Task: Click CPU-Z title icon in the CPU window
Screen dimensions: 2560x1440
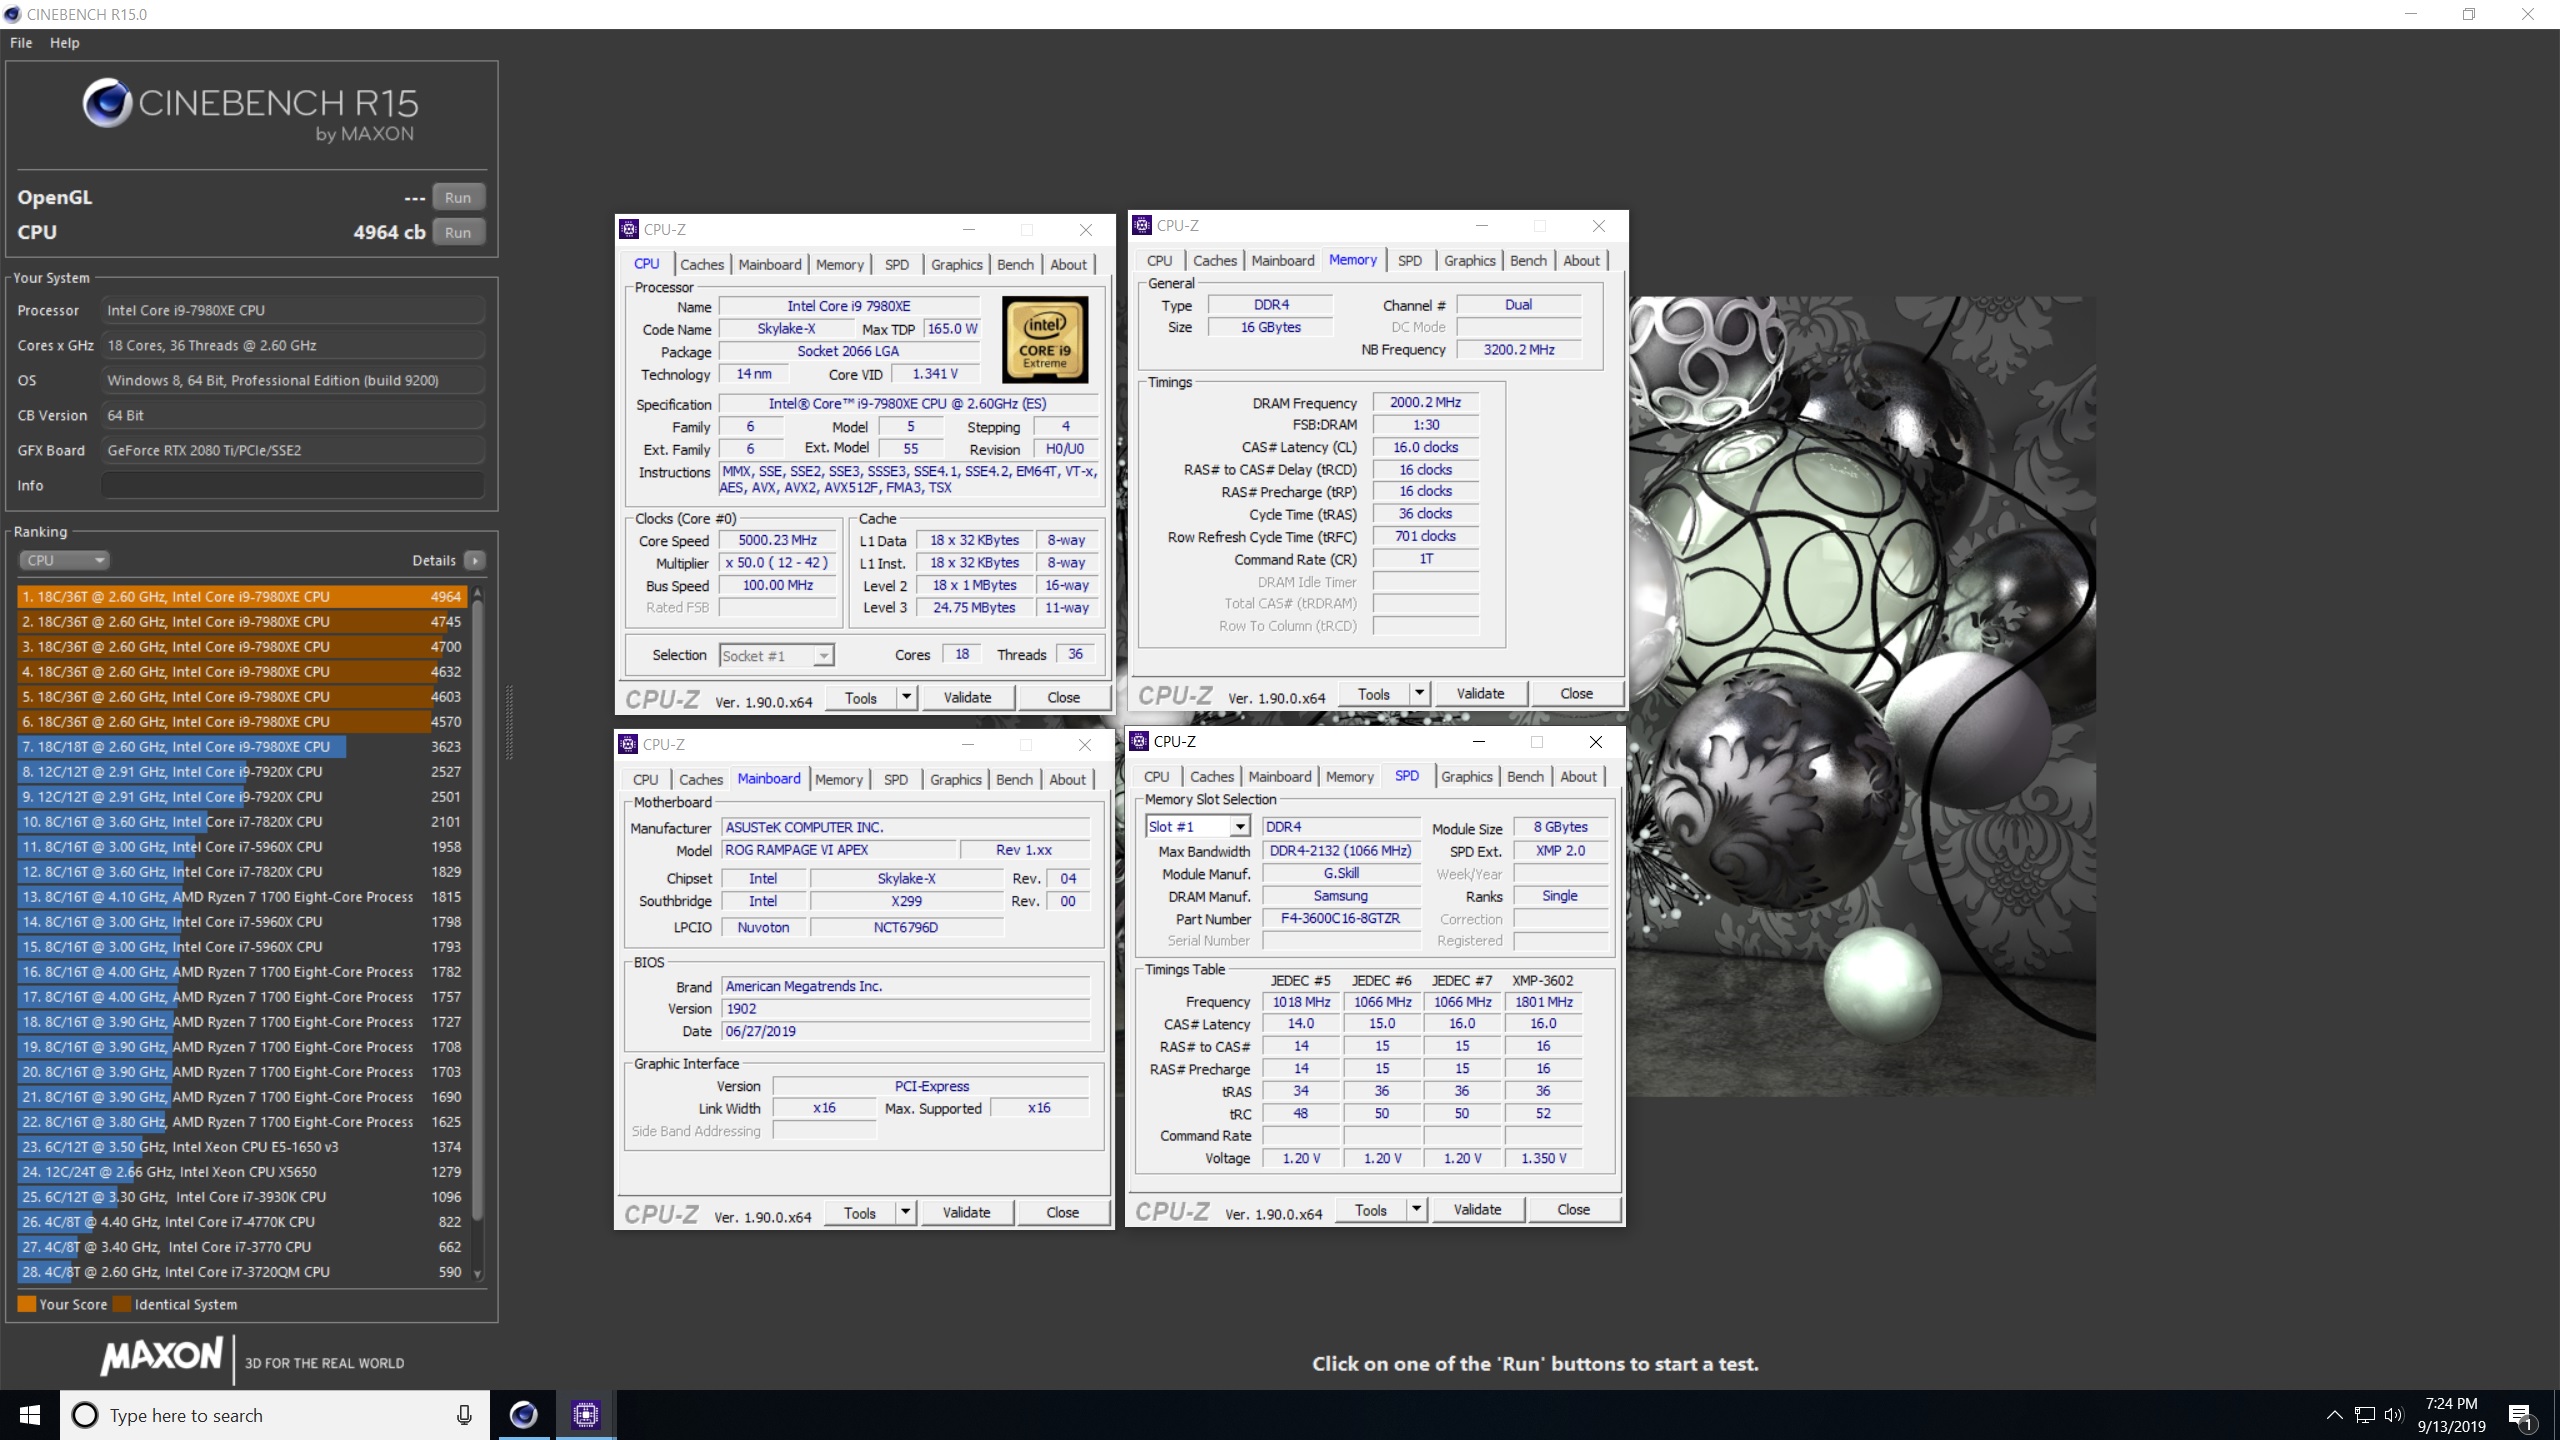Action: pos(629,230)
